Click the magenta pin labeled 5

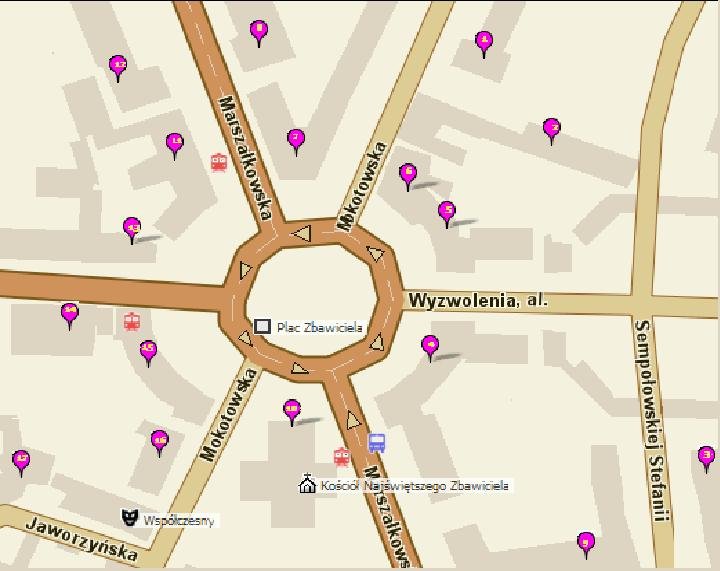click(x=447, y=215)
